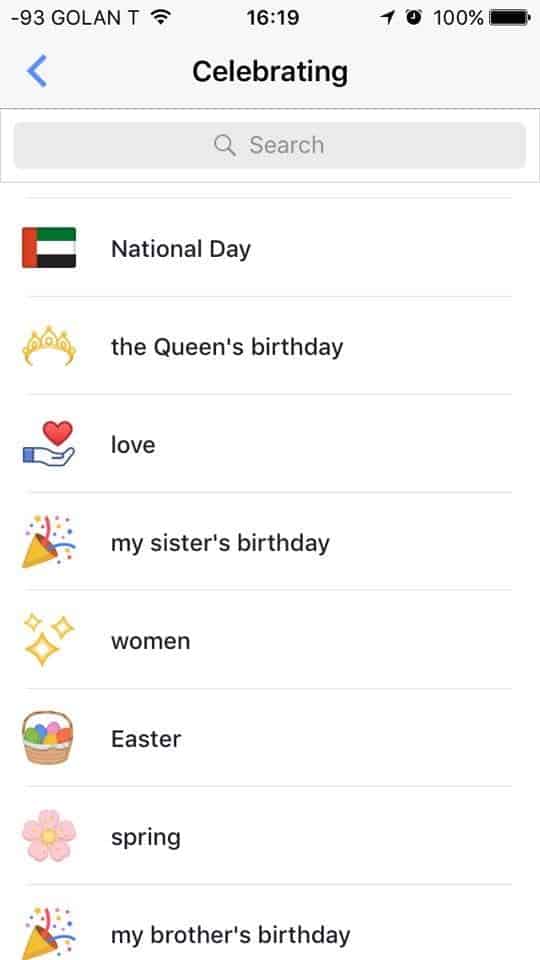Image resolution: width=540 pixels, height=960 pixels.
Task: Select the National Day option
Action: [270, 248]
